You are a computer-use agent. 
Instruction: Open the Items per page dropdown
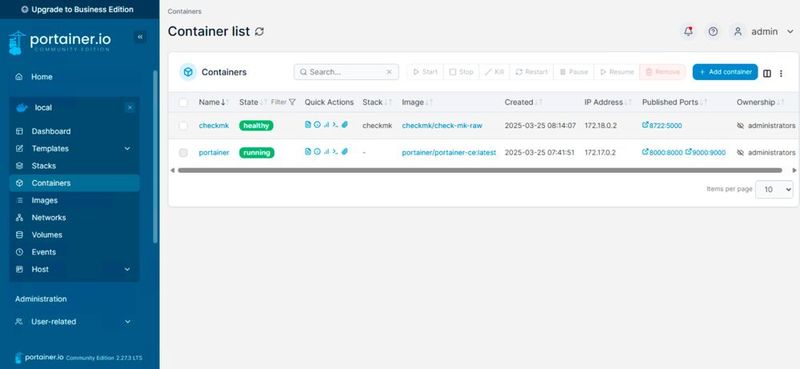tap(774, 189)
